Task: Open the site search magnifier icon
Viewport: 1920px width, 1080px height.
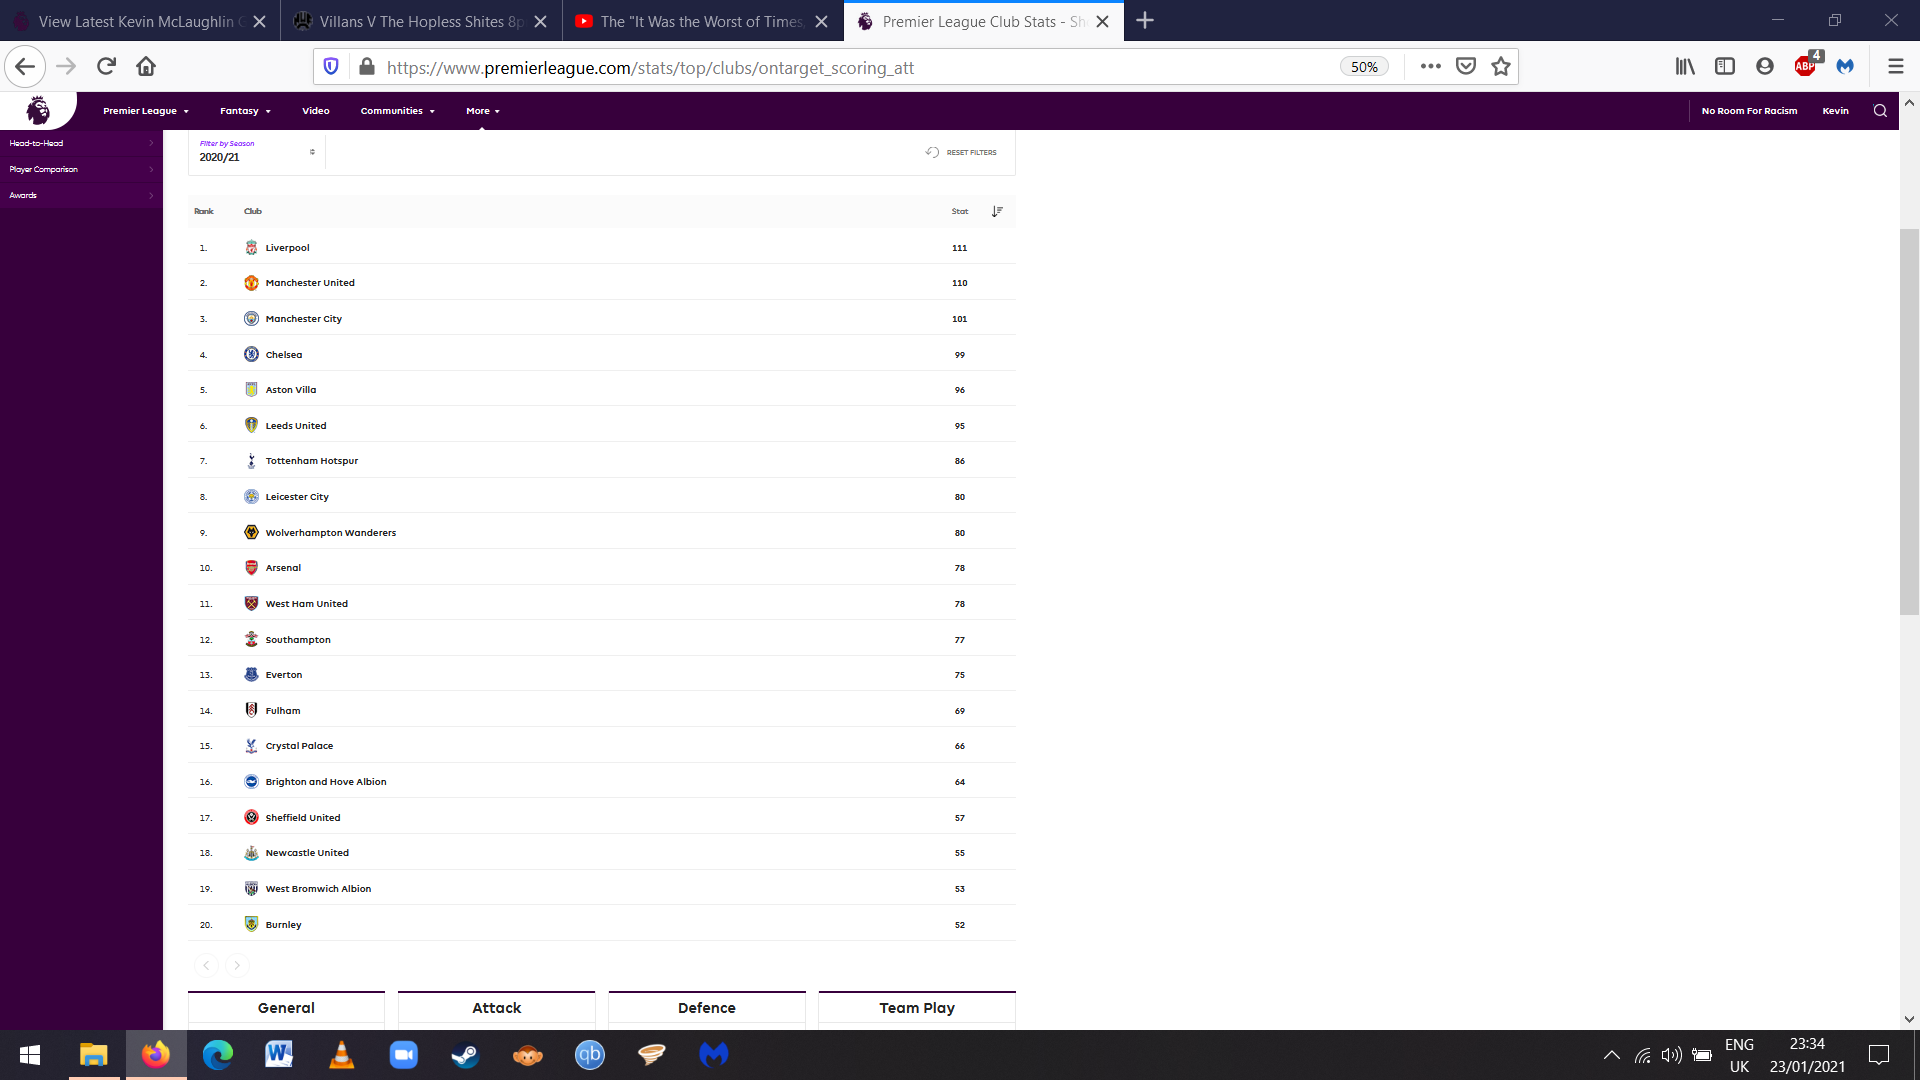Action: pos(1880,111)
